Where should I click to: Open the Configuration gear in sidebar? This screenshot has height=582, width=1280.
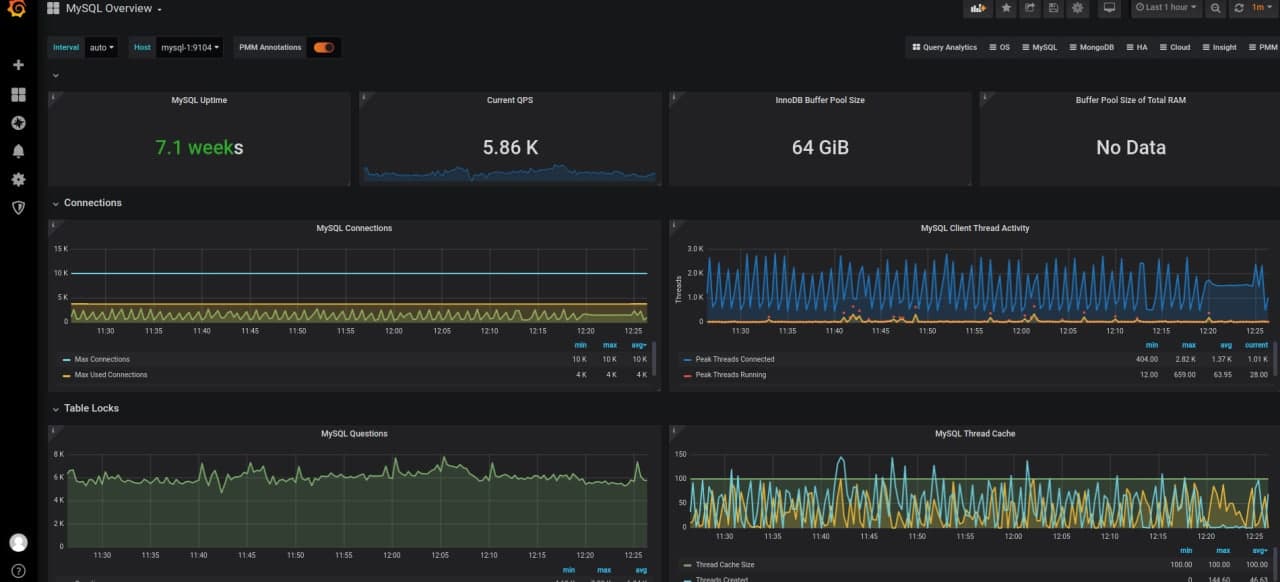coord(18,180)
